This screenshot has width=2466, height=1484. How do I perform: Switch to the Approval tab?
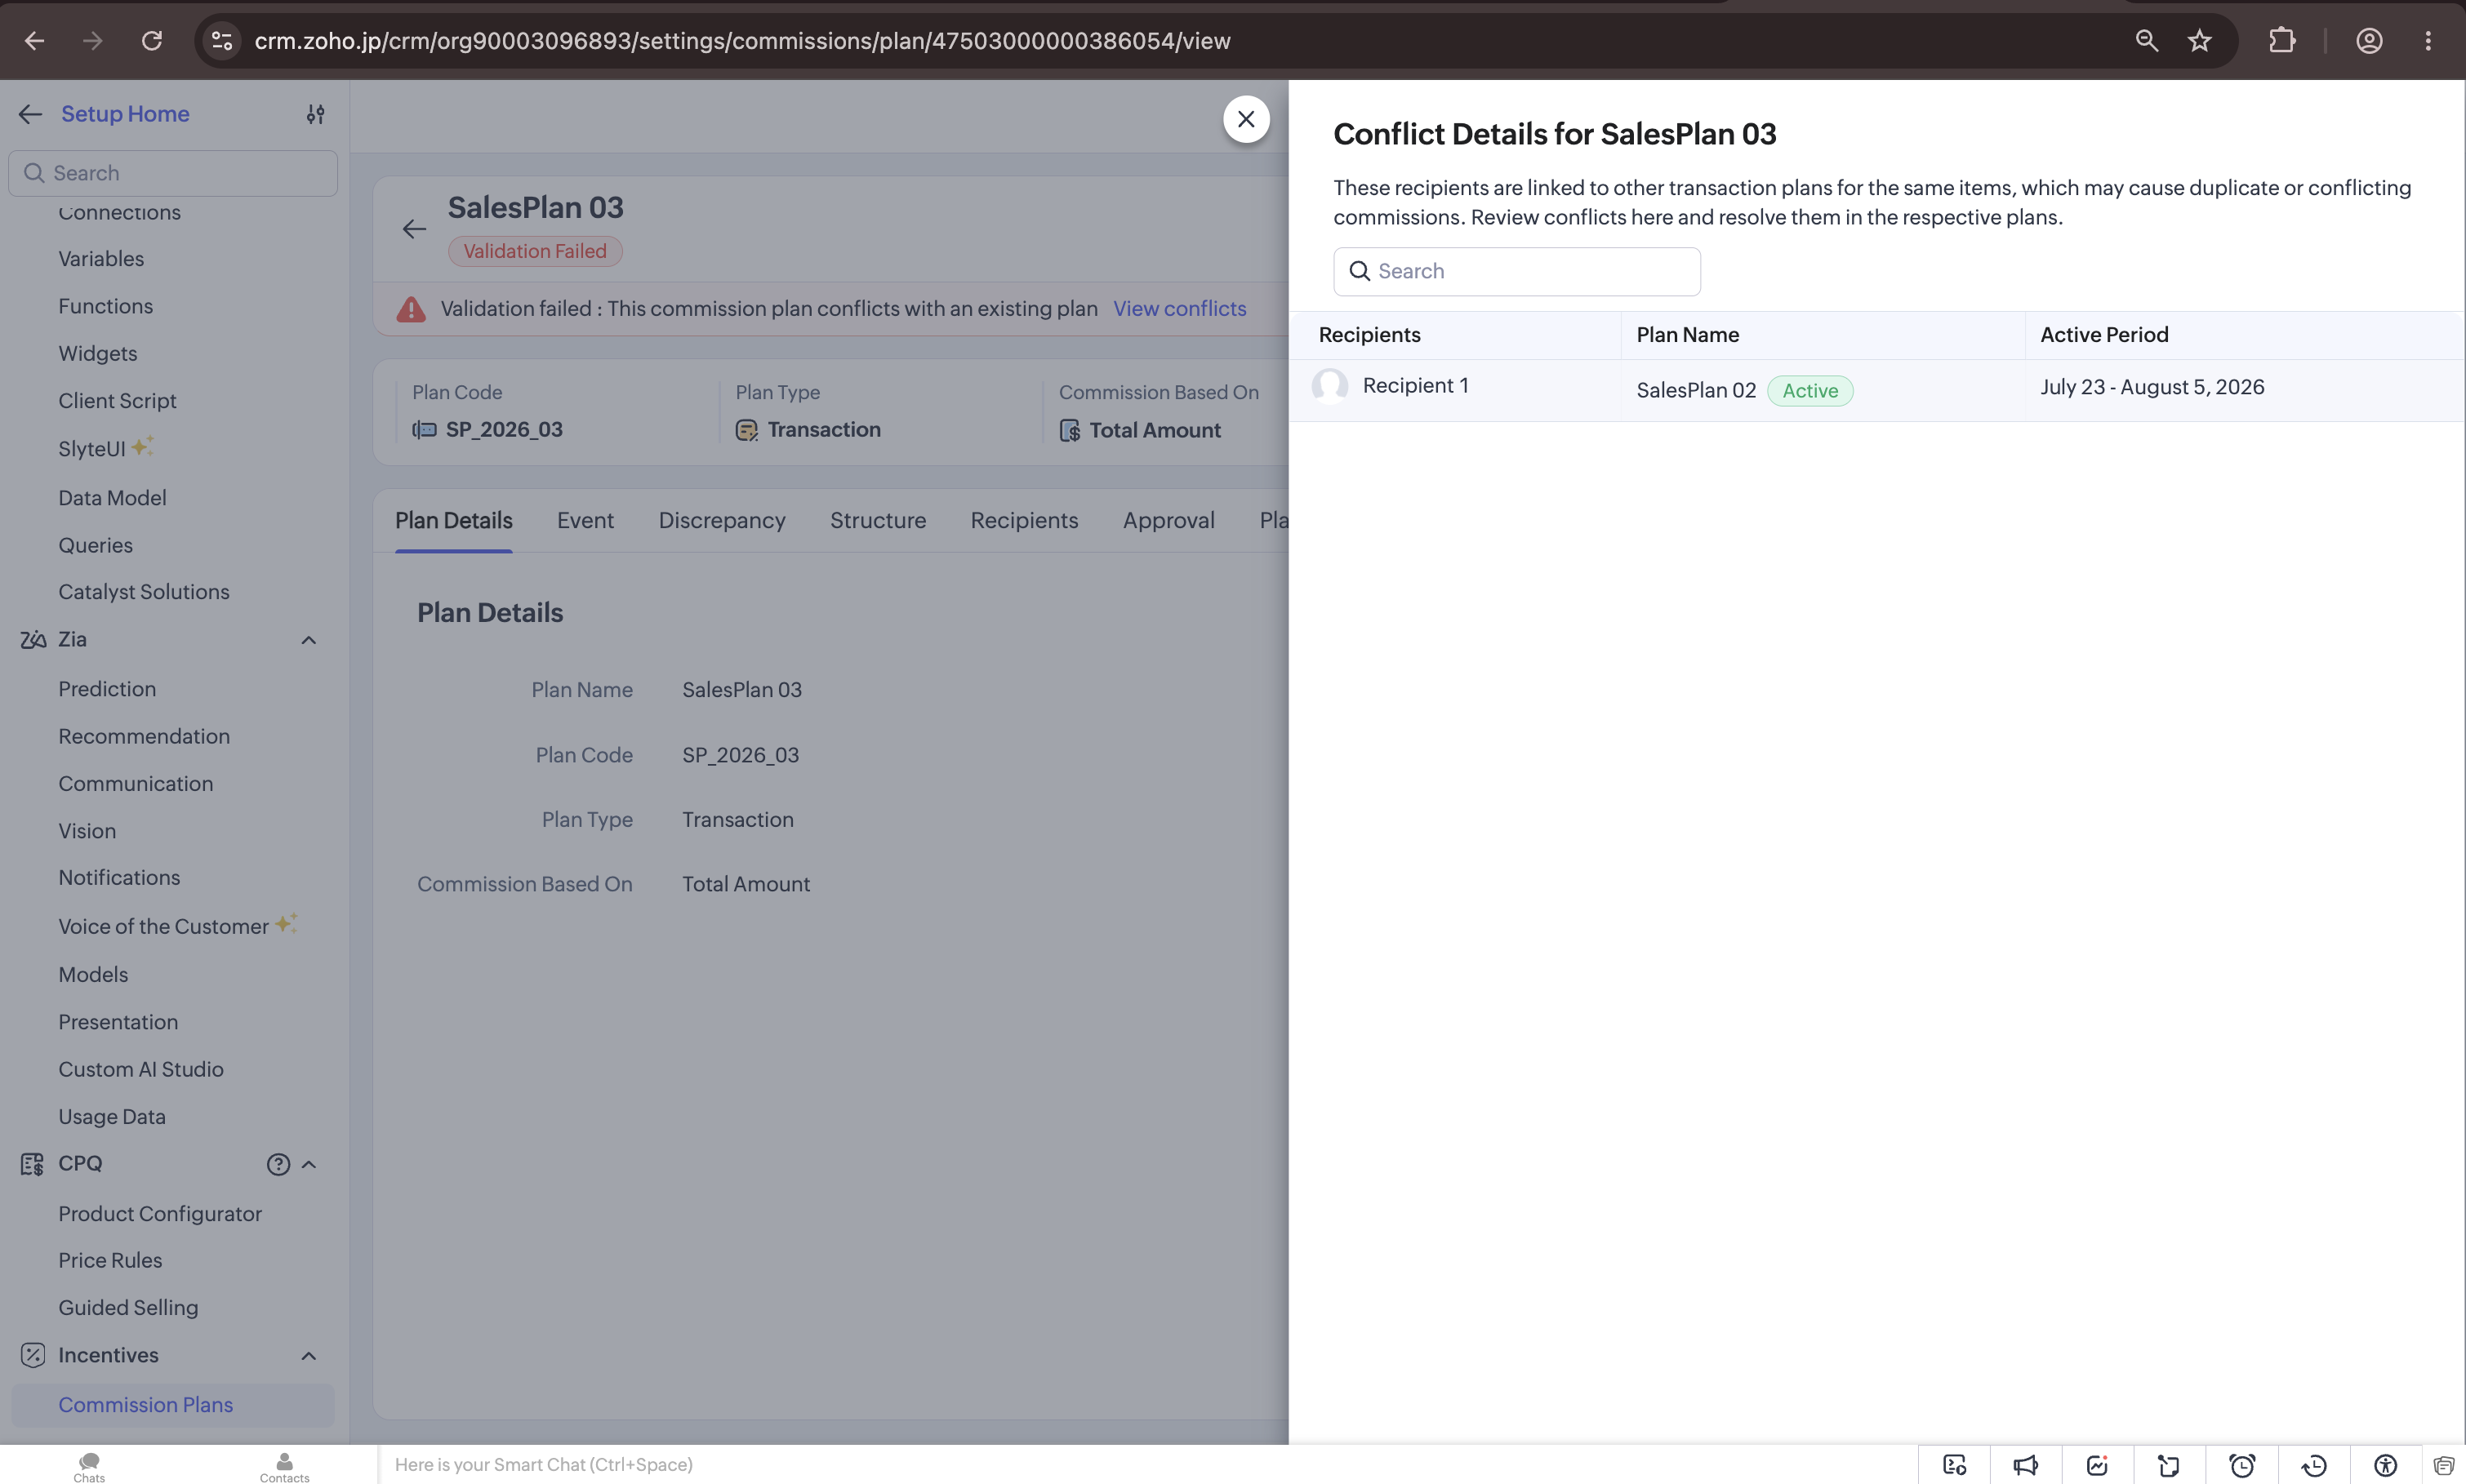coord(1168,520)
